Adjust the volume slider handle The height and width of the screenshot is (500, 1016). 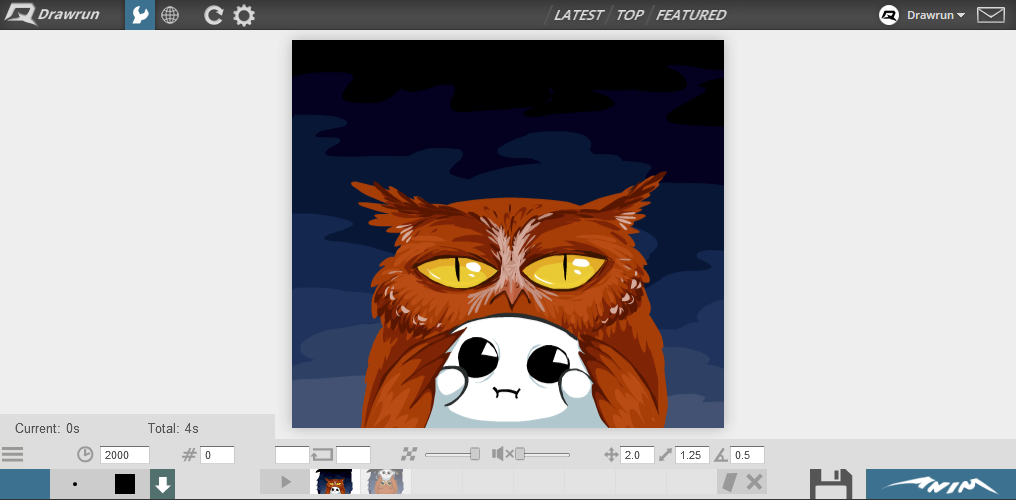tap(520, 454)
